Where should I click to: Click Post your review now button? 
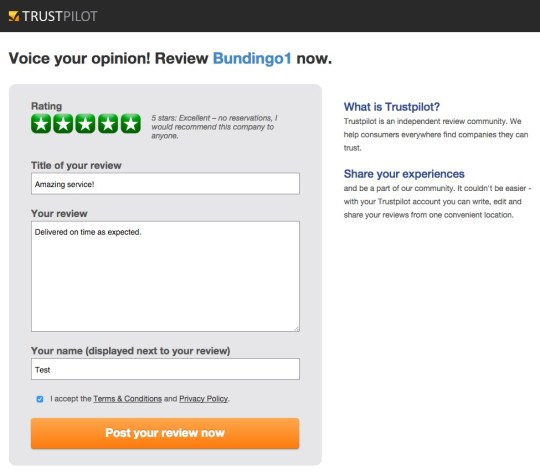[x=165, y=433]
